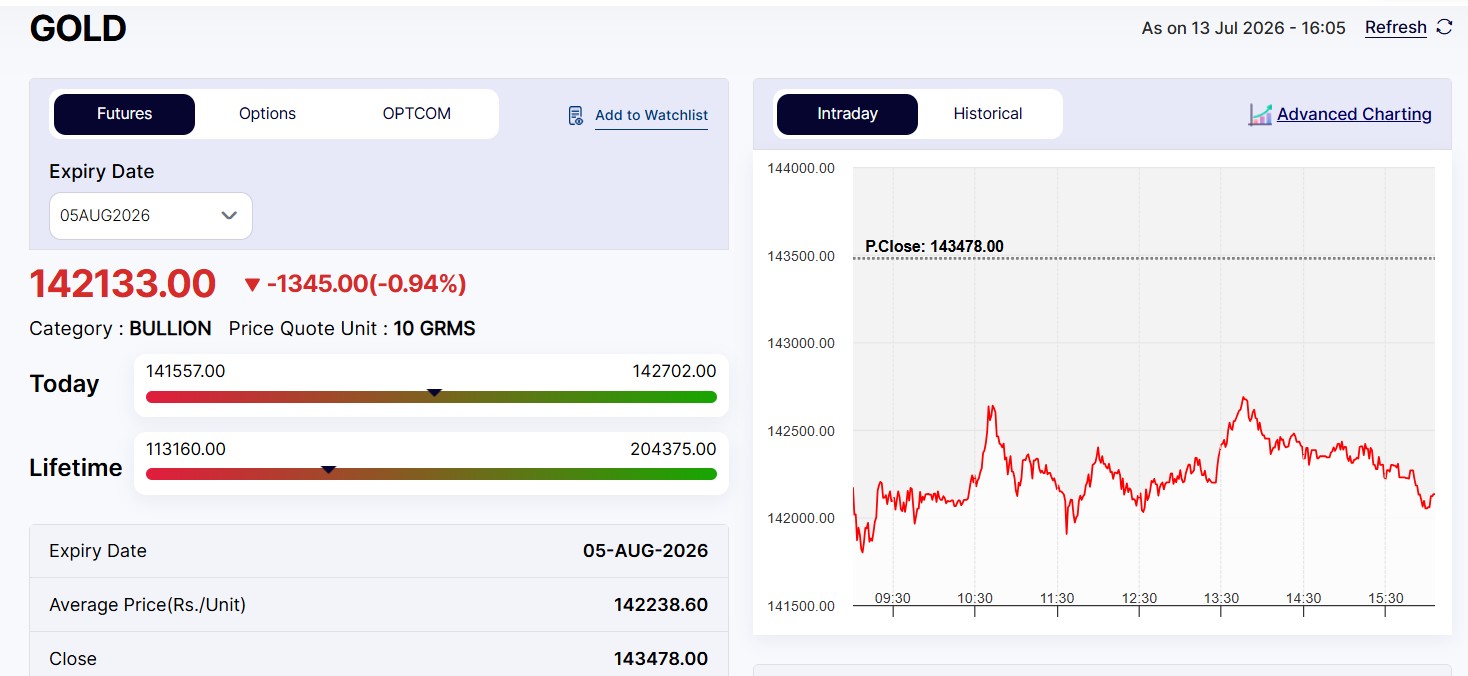Click the watchlist document icon
This screenshot has height=676, width=1468.
click(x=576, y=115)
